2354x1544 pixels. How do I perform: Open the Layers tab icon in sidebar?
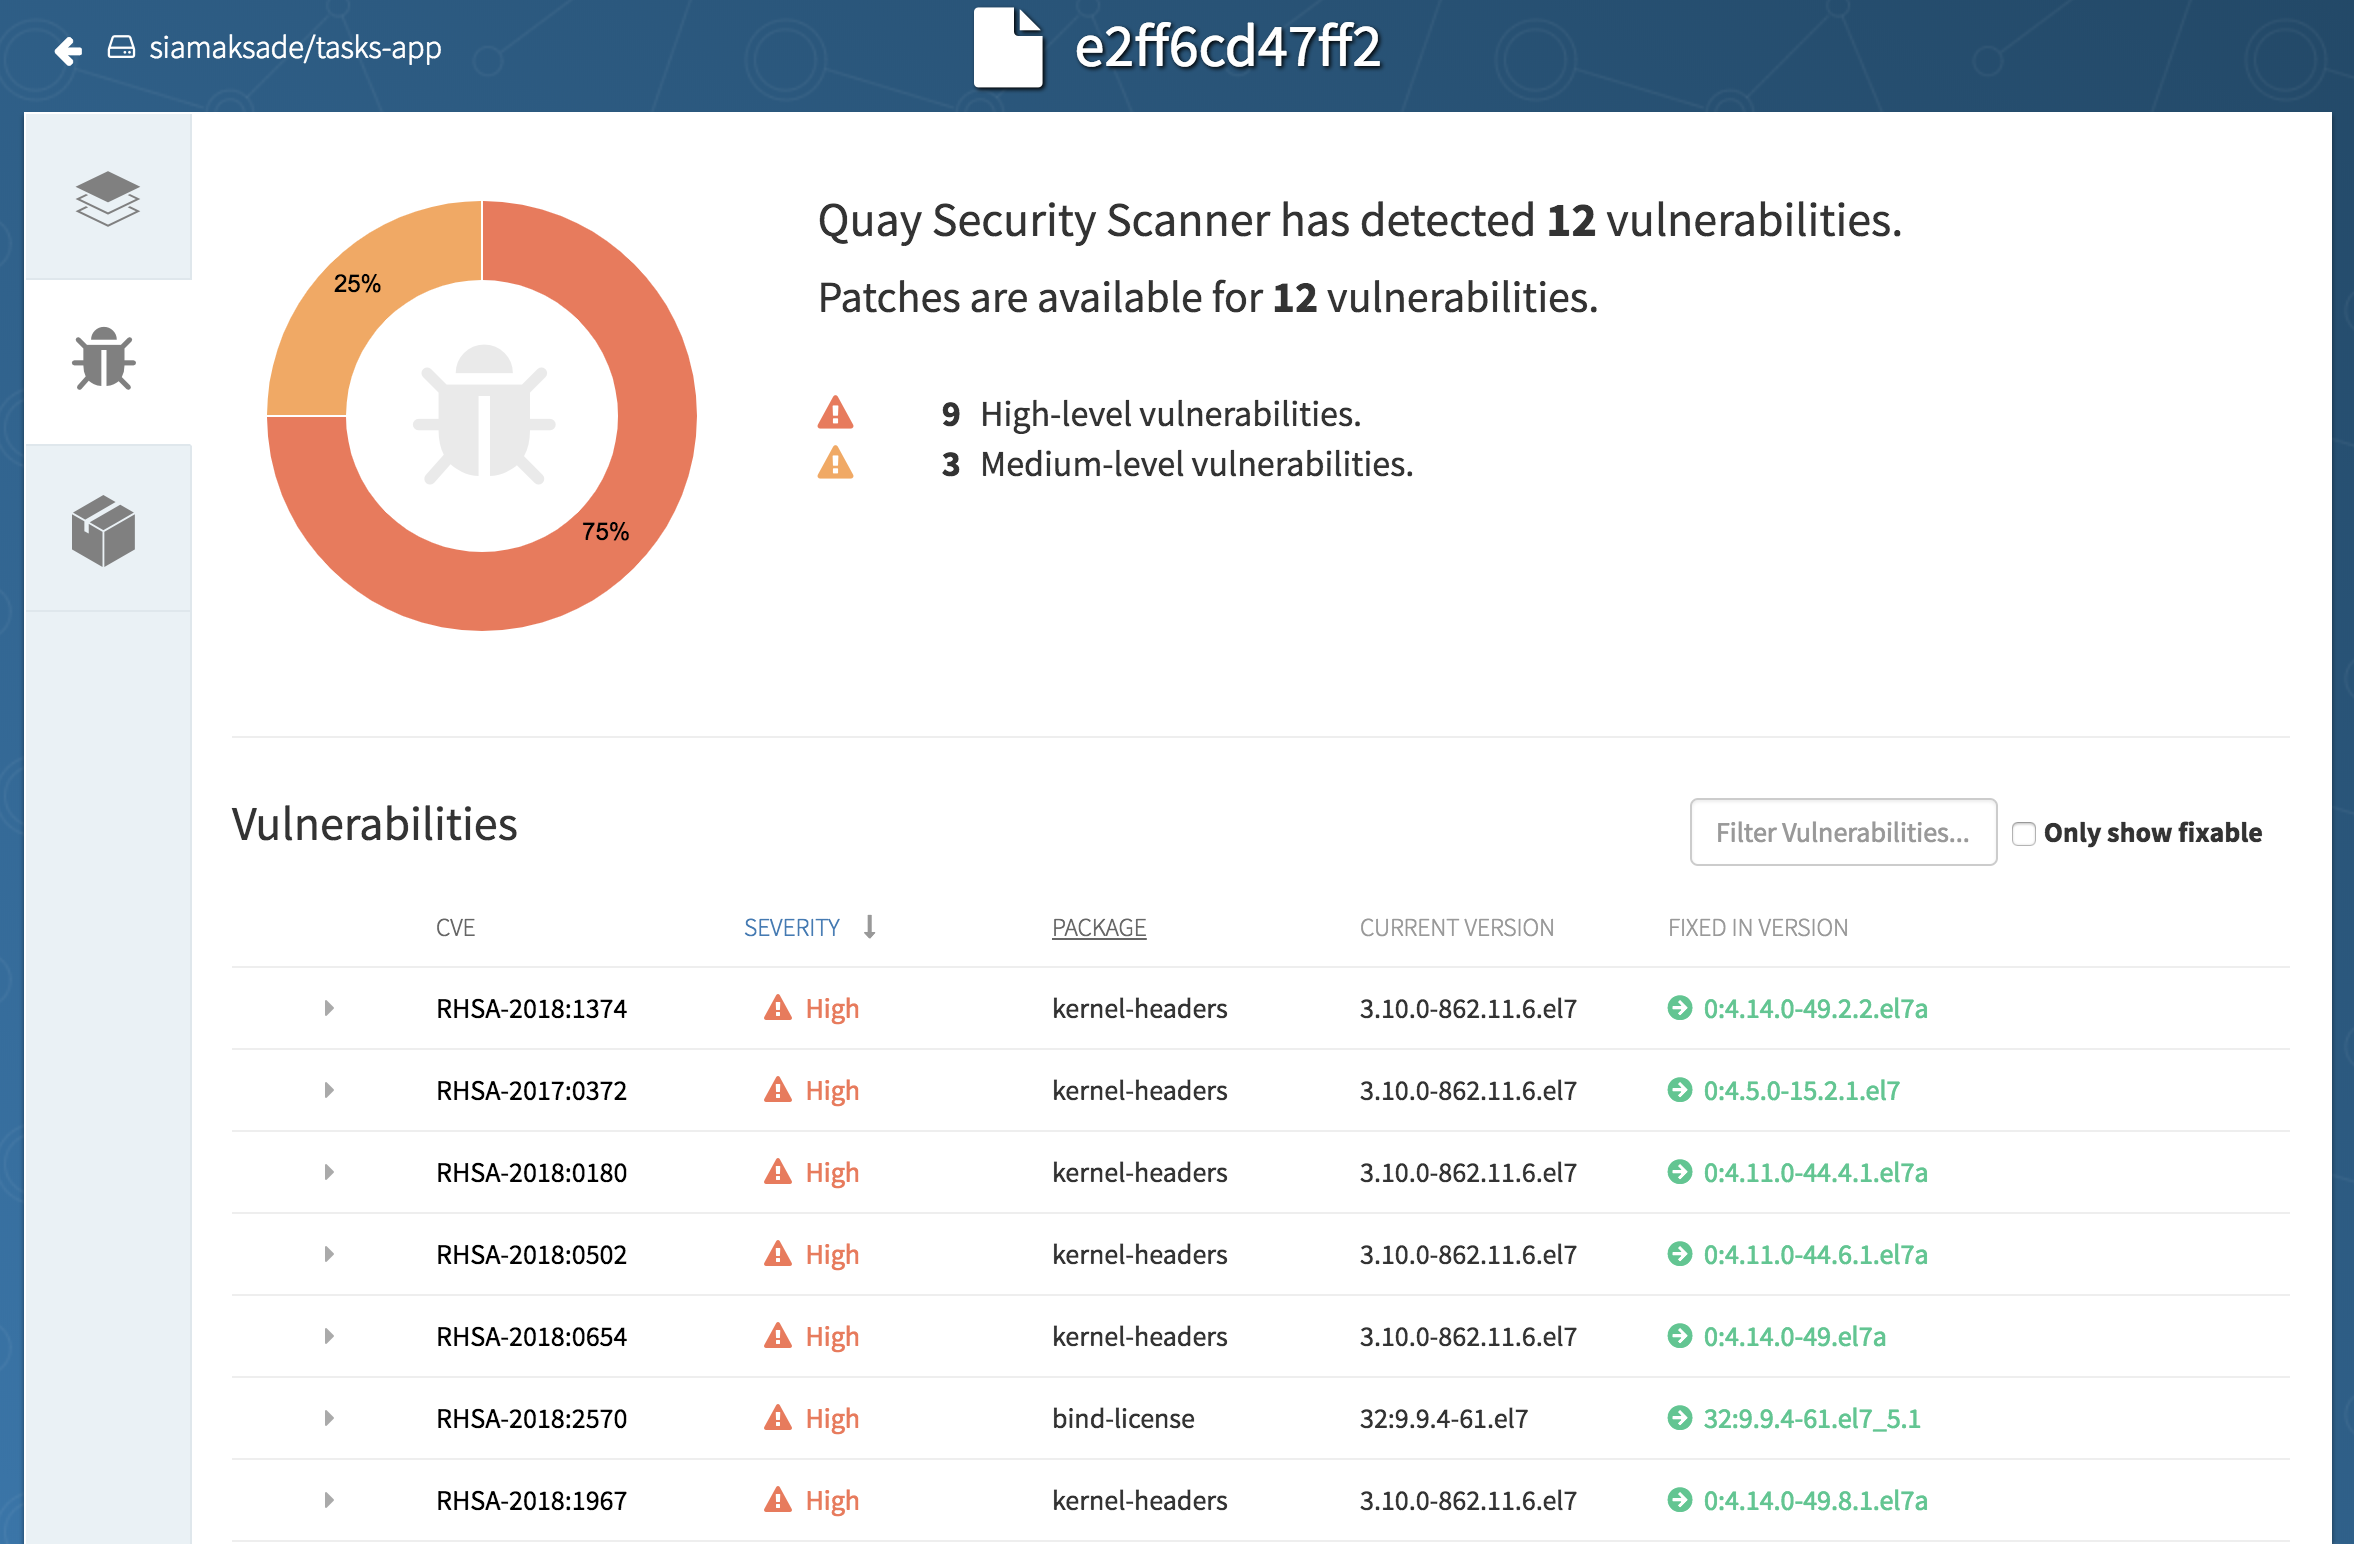107,197
